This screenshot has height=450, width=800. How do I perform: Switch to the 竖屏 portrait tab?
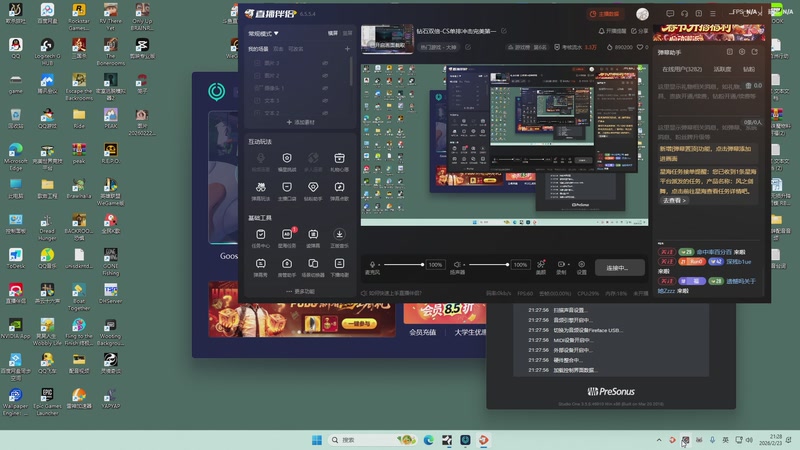347,33
